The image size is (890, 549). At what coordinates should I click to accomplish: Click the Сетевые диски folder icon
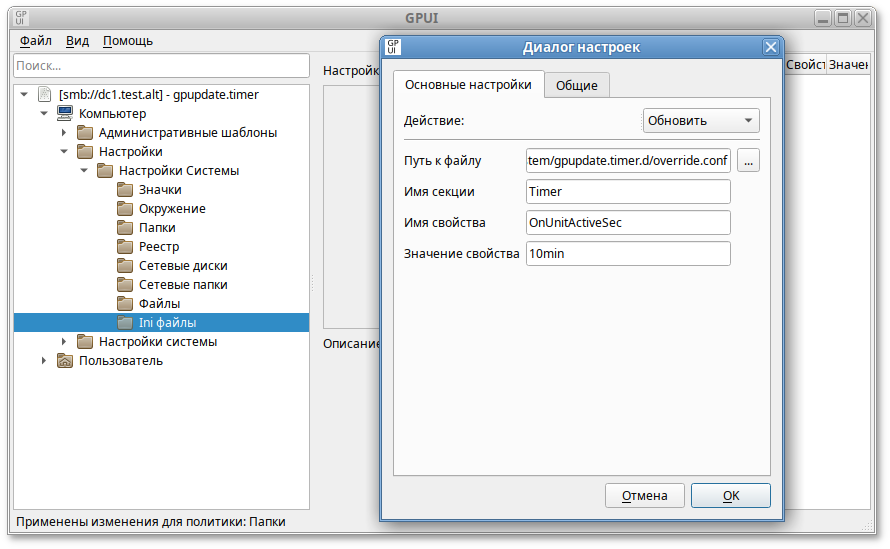coord(124,266)
